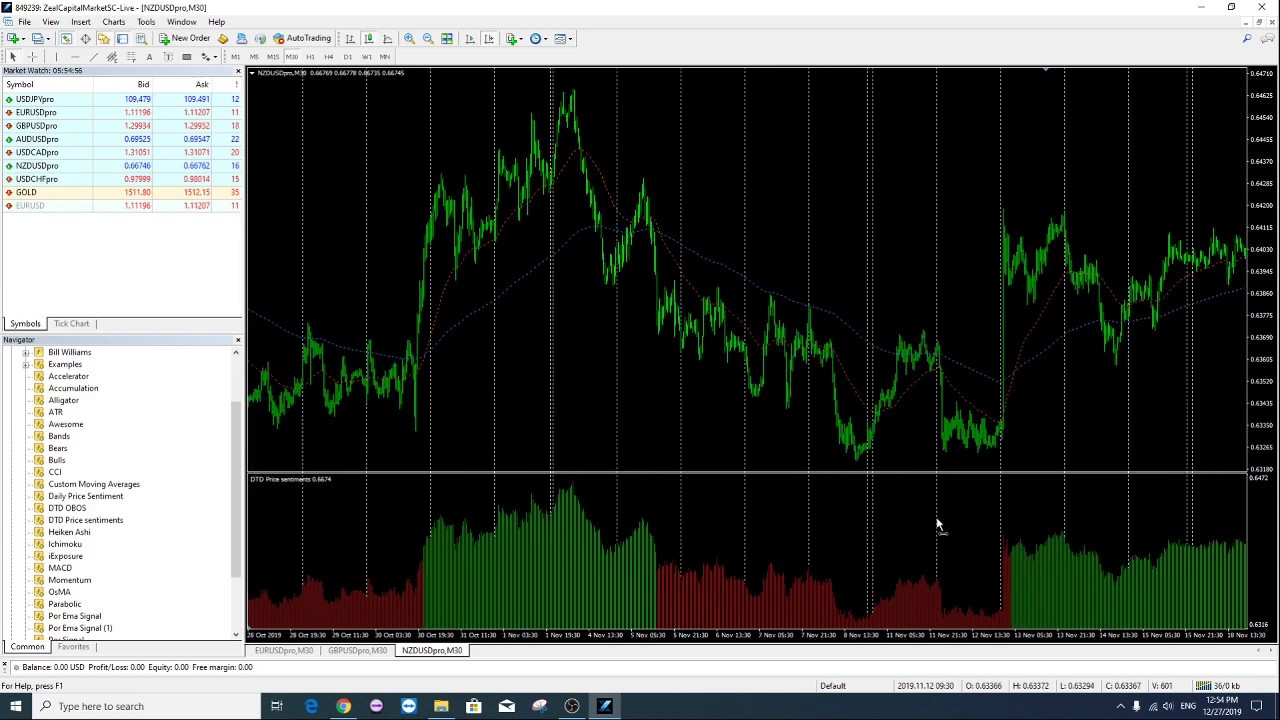
Task: Open the Terminal panel toolbar icon
Action: [x=122, y=38]
